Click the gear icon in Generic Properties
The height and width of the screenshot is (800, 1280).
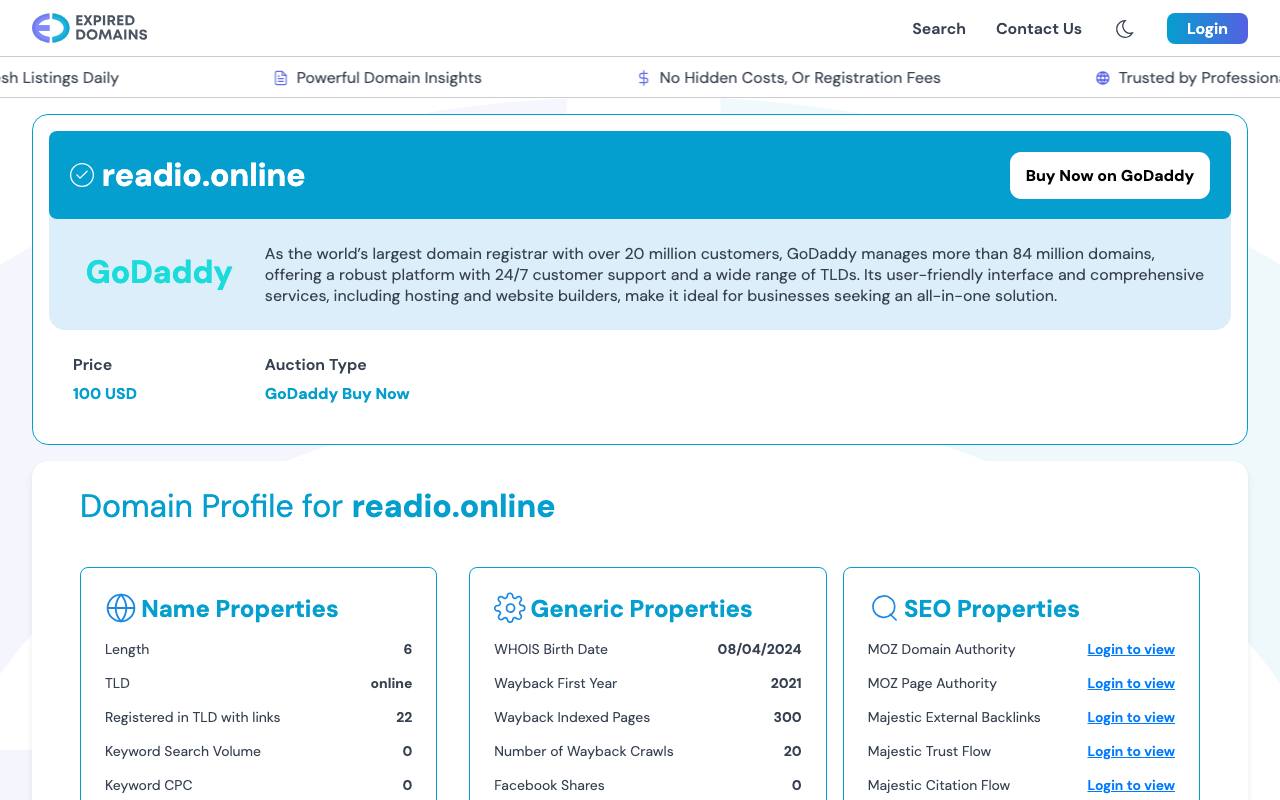pyautogui.click(x=509, y=608)
